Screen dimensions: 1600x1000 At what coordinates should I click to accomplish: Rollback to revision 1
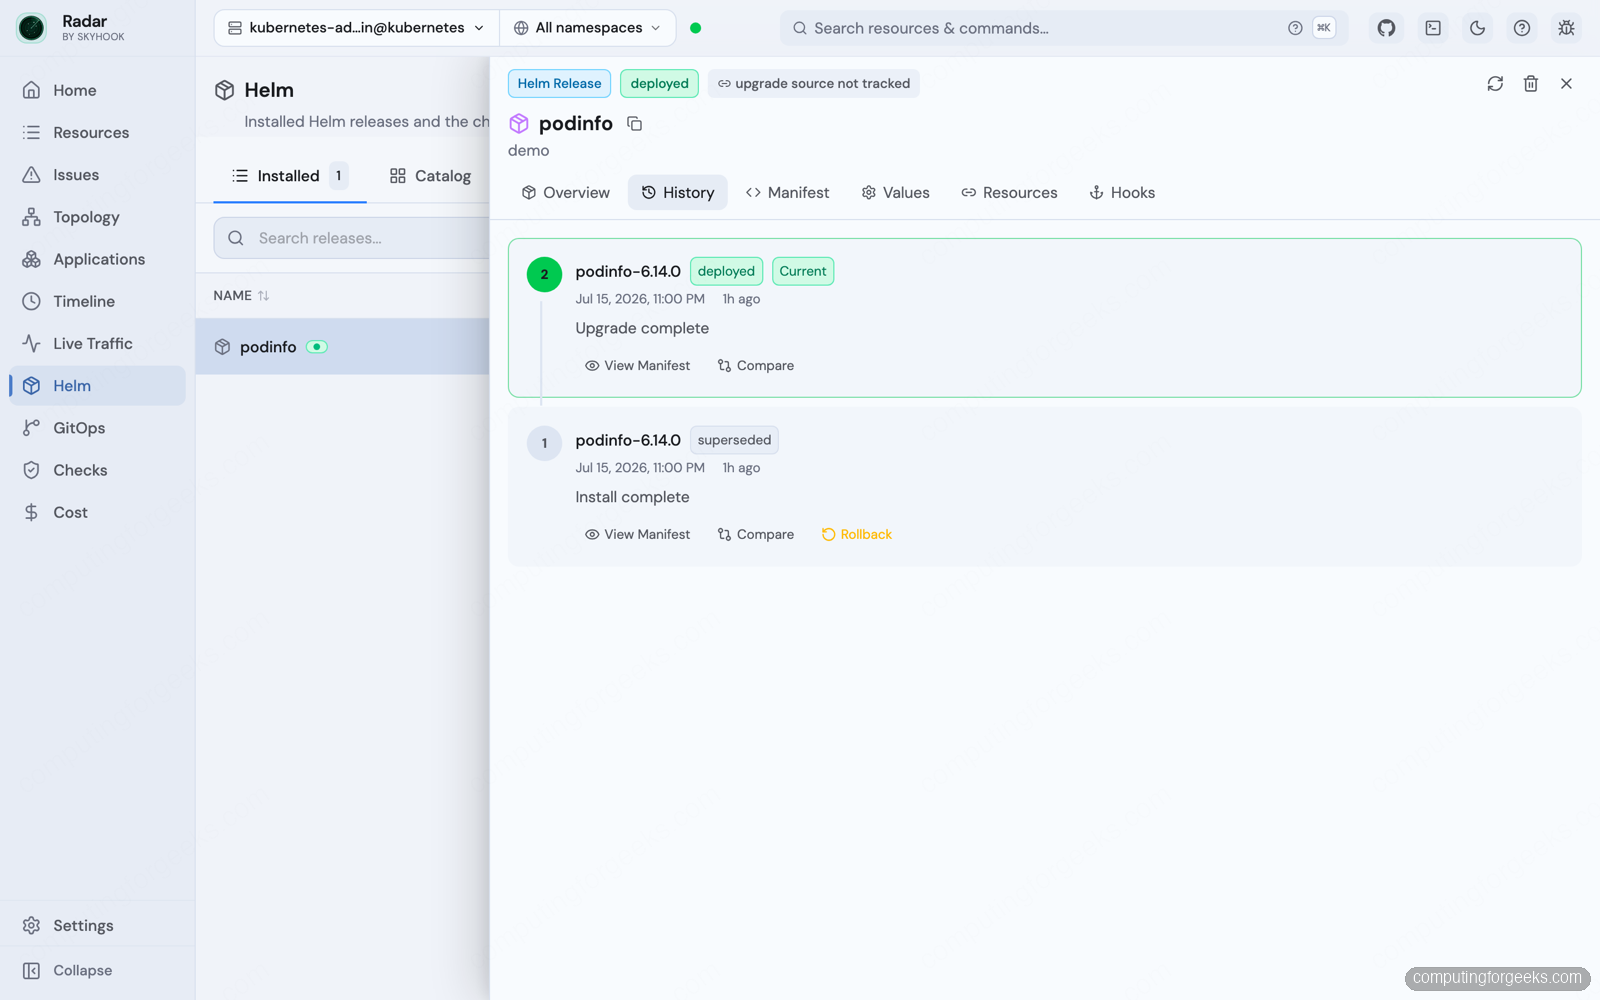(x=857, y=535)
